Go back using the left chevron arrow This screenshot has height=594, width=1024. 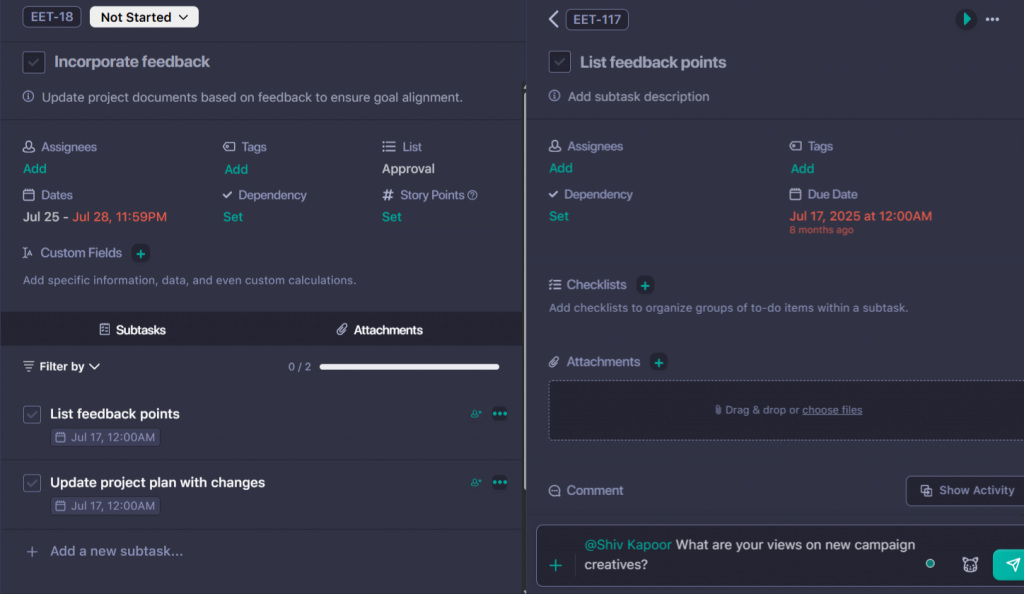(x=553, y=19)
